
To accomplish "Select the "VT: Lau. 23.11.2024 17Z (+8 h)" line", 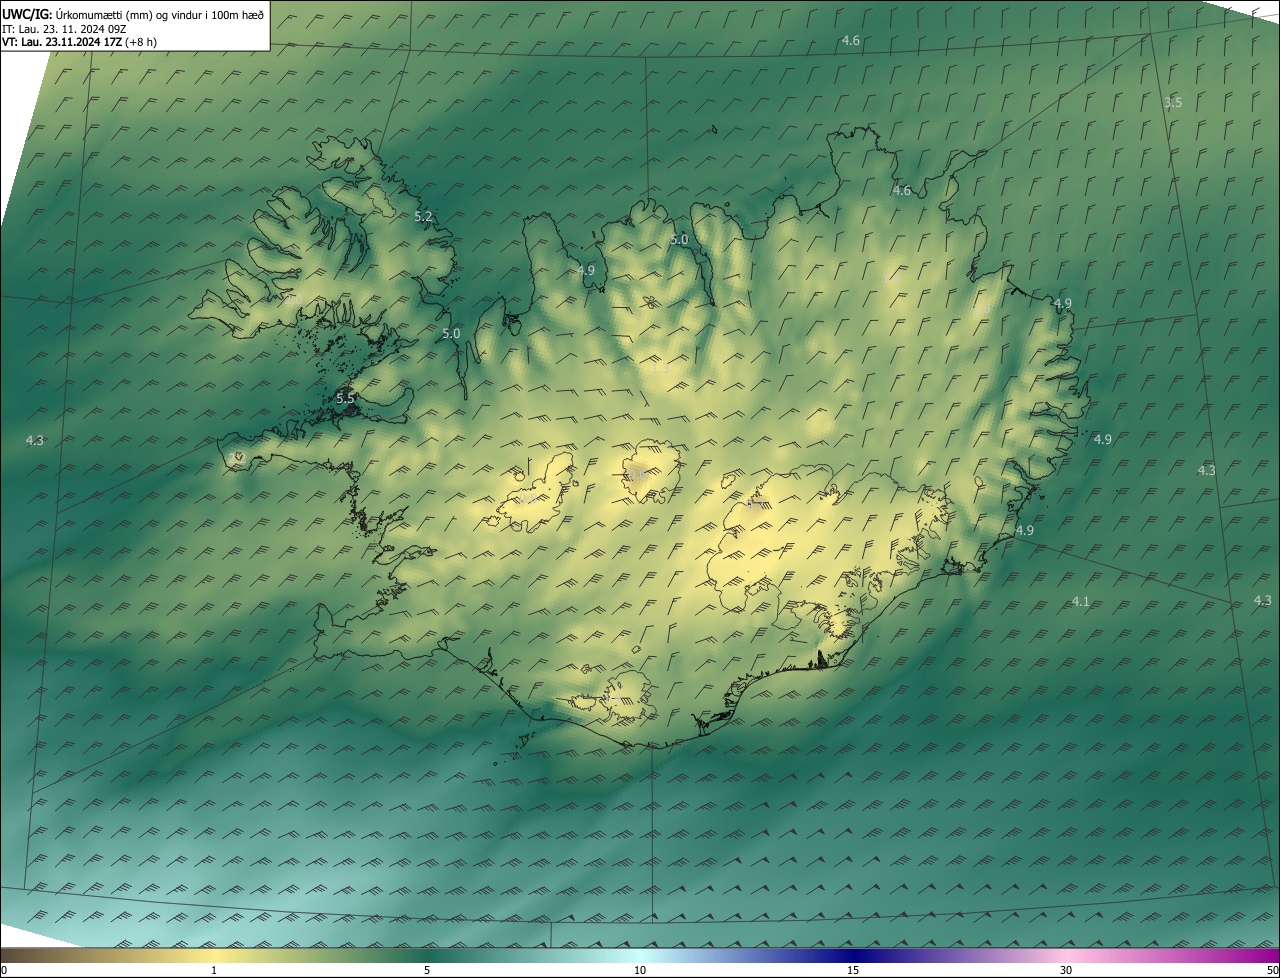I will tap(79, 42).
